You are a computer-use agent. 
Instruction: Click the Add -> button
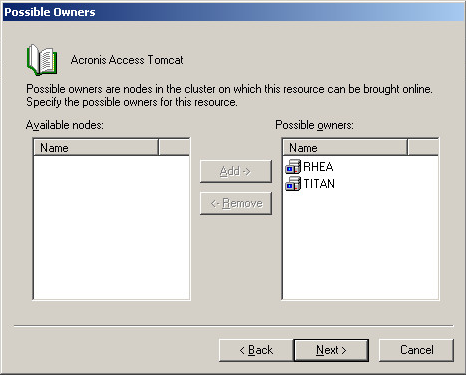click(236, 171)
